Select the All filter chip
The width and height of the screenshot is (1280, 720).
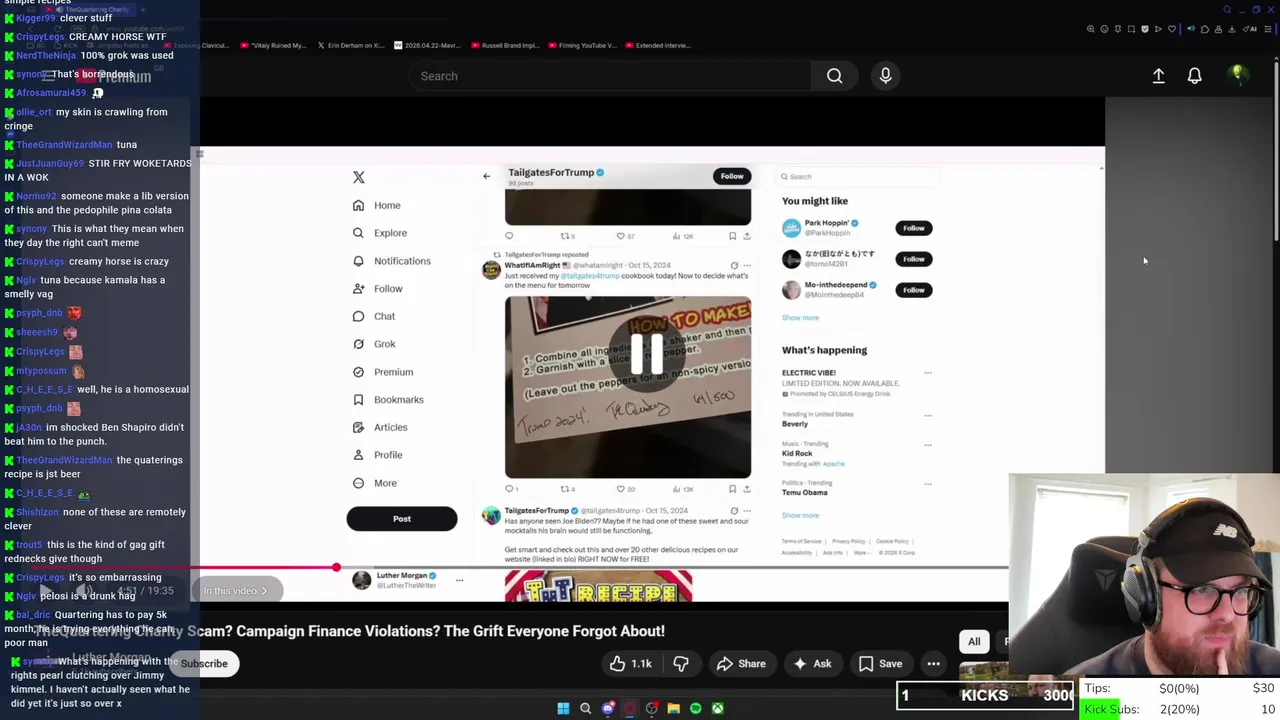click(974, 642)
